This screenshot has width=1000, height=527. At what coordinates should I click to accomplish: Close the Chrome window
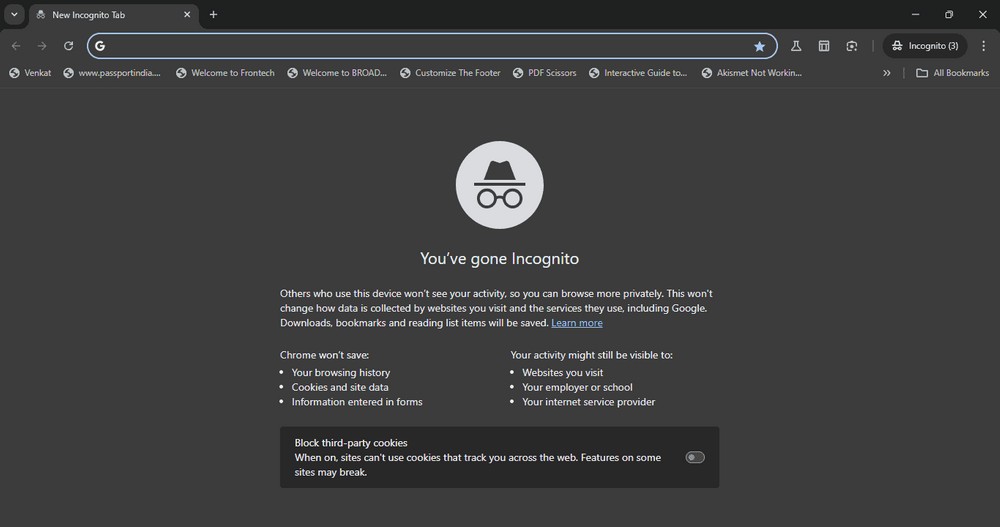(x=983, y=14)
